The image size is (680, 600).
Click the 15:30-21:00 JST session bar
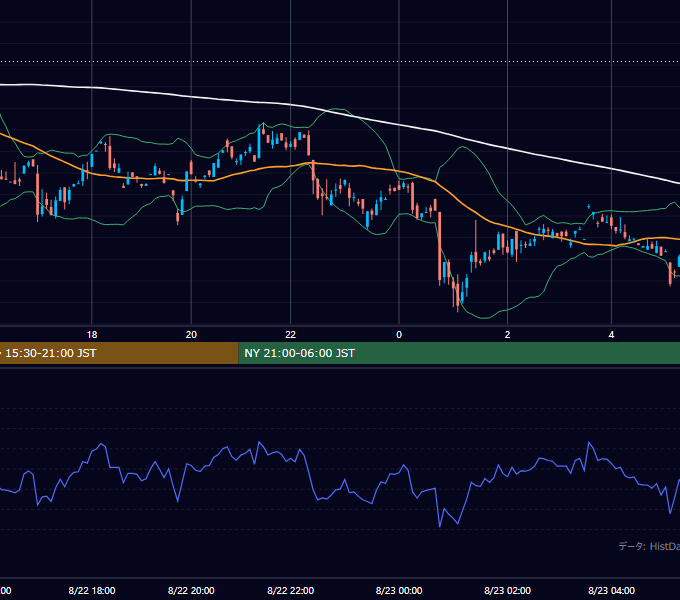pos(119,353)
